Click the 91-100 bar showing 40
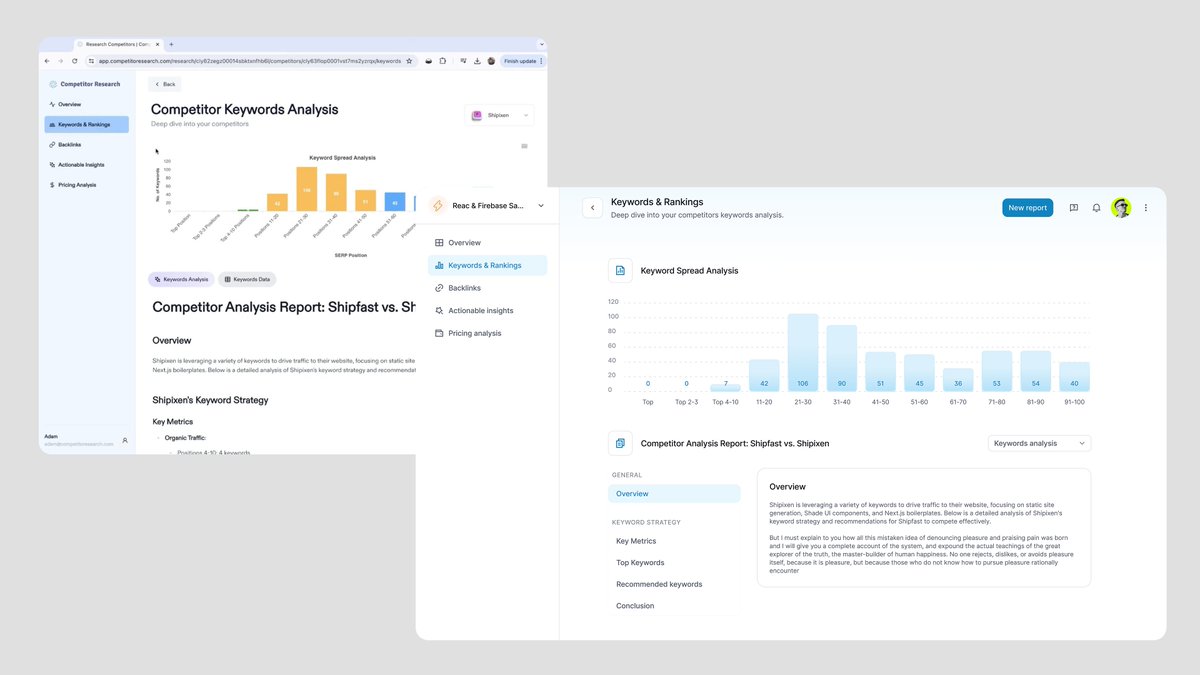 [1074, 376]
